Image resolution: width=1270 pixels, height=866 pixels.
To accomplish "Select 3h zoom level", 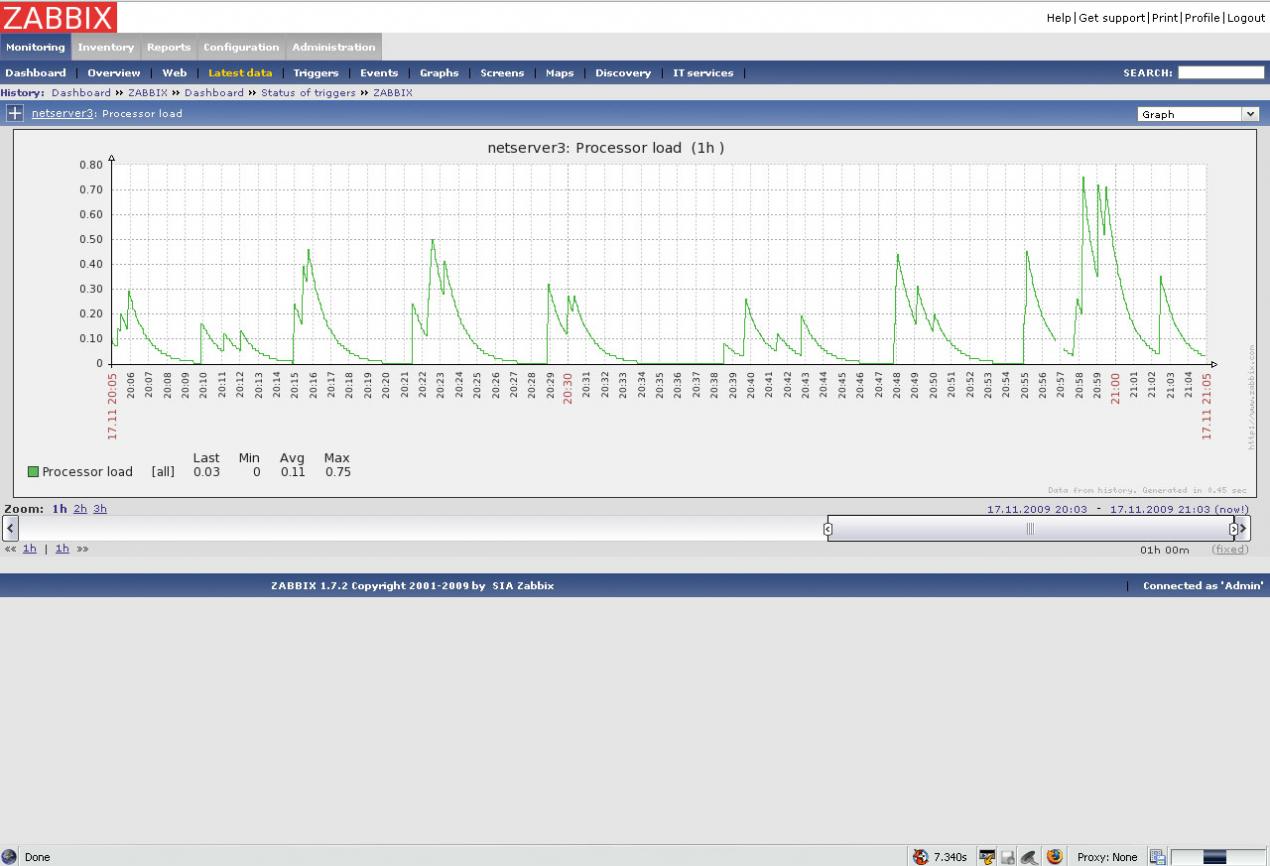I will [x=100, y=509].
